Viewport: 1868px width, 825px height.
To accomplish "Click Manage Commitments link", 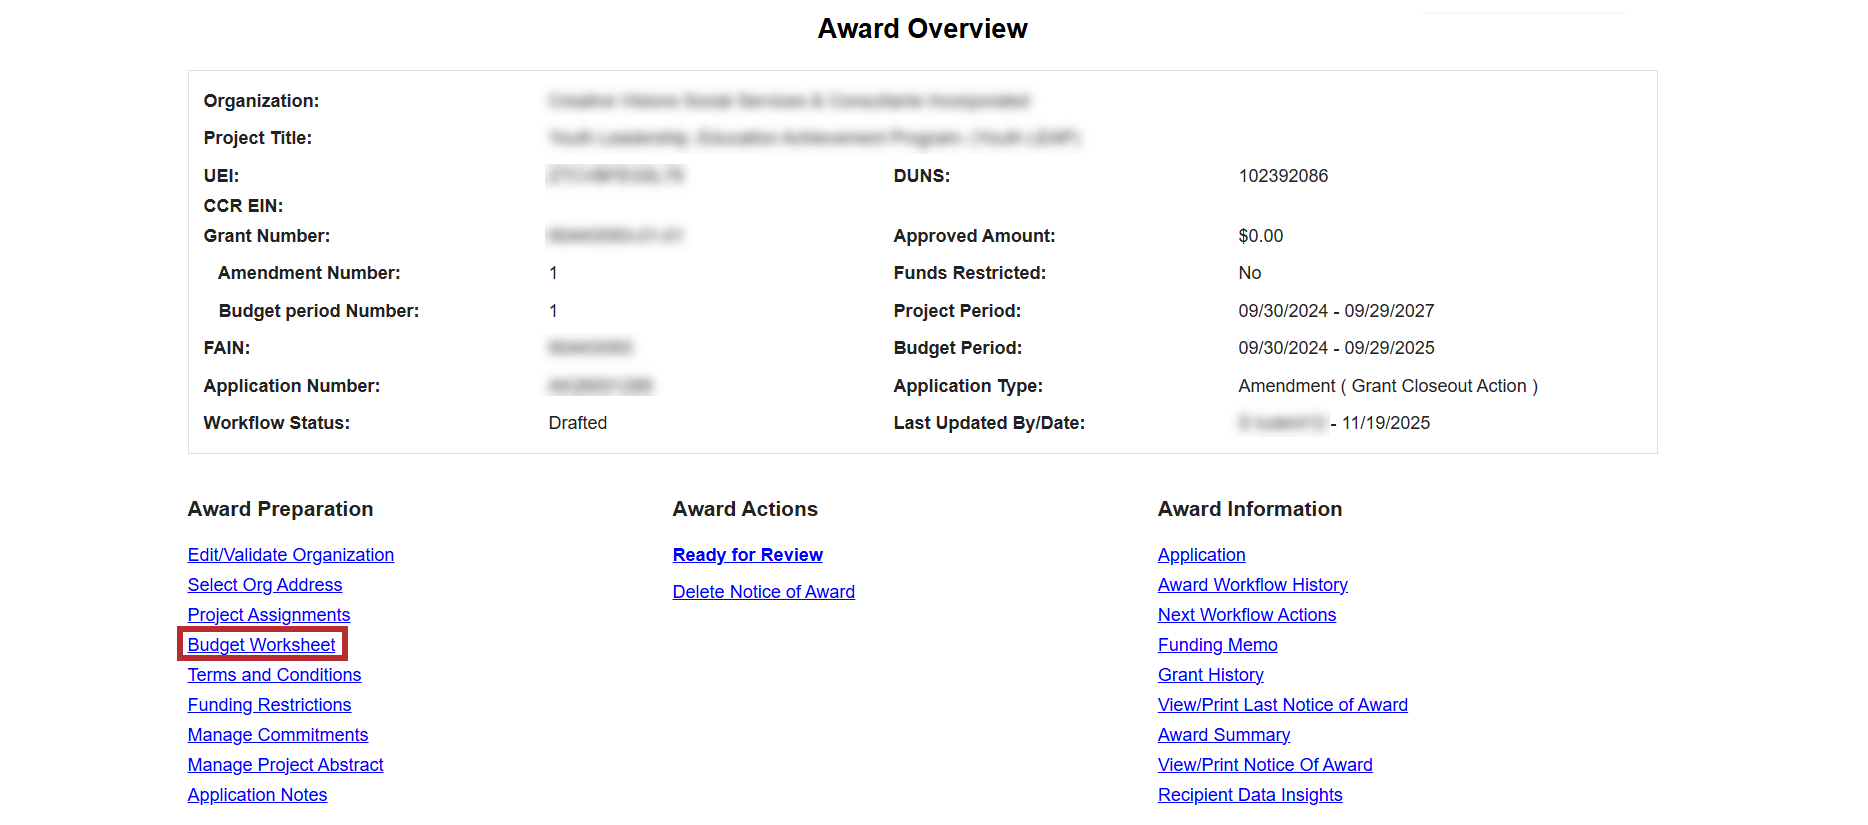I will coord(277,735).
